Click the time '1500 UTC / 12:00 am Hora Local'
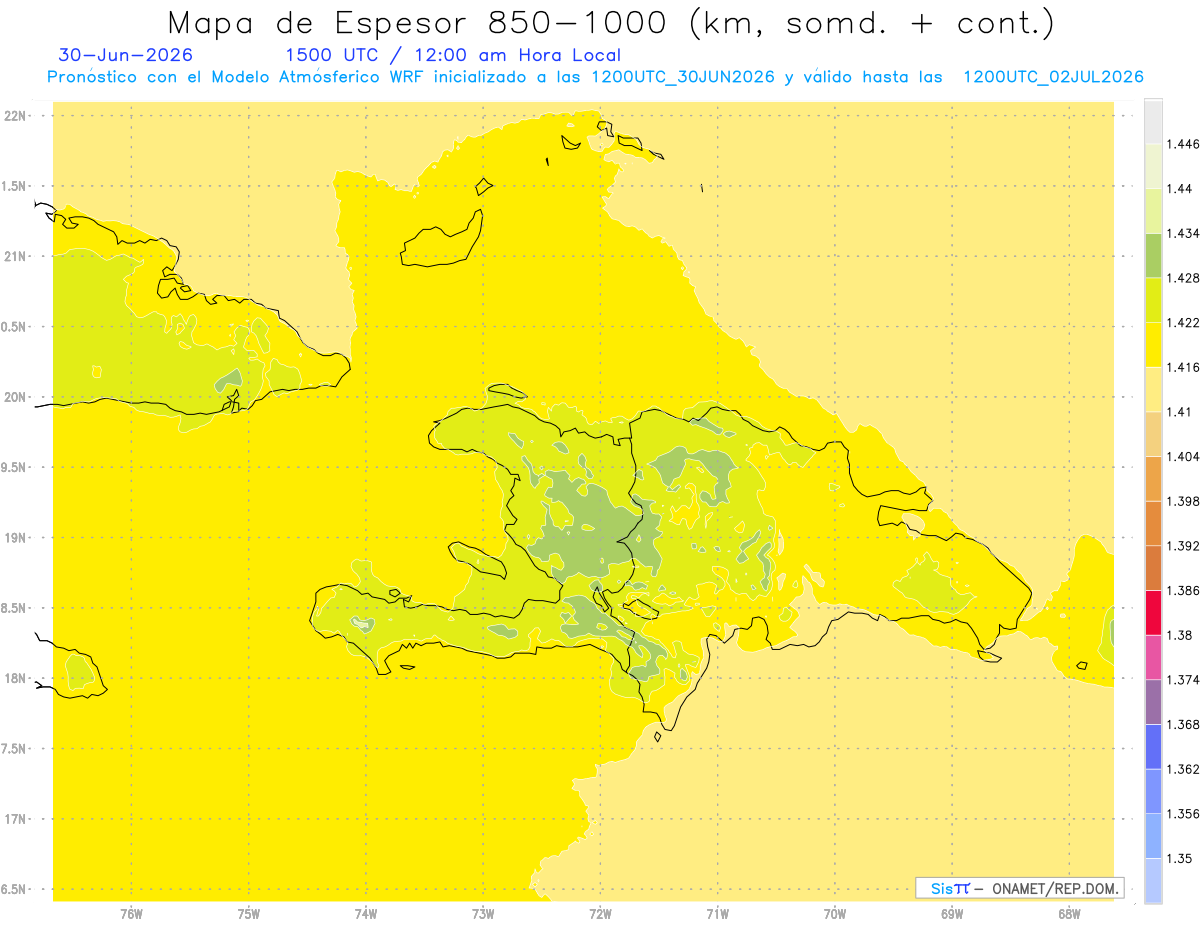 click(453, 55)
